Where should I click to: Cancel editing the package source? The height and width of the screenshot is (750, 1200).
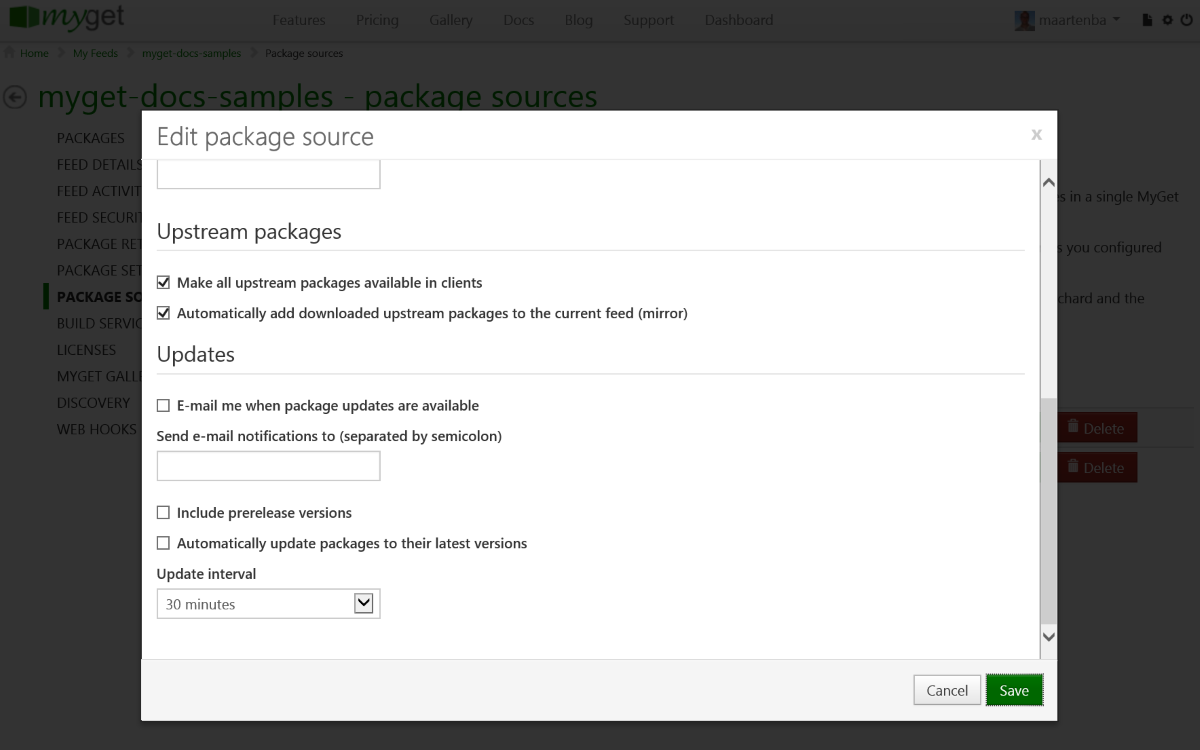pyautogui.click(x=947, y=690)
